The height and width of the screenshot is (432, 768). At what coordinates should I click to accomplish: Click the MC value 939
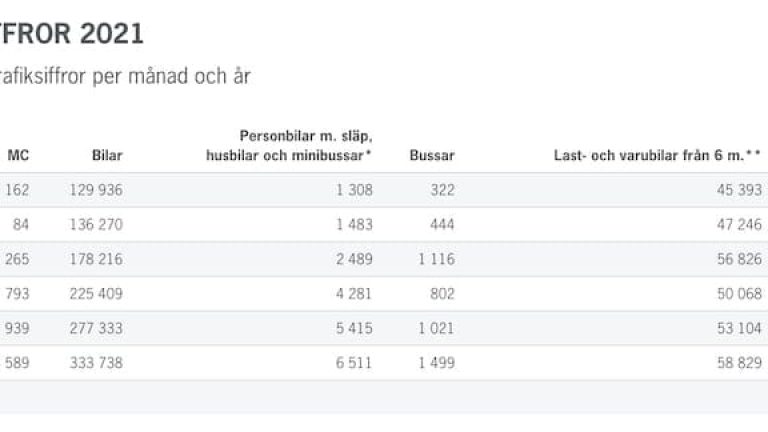[18, 328]
